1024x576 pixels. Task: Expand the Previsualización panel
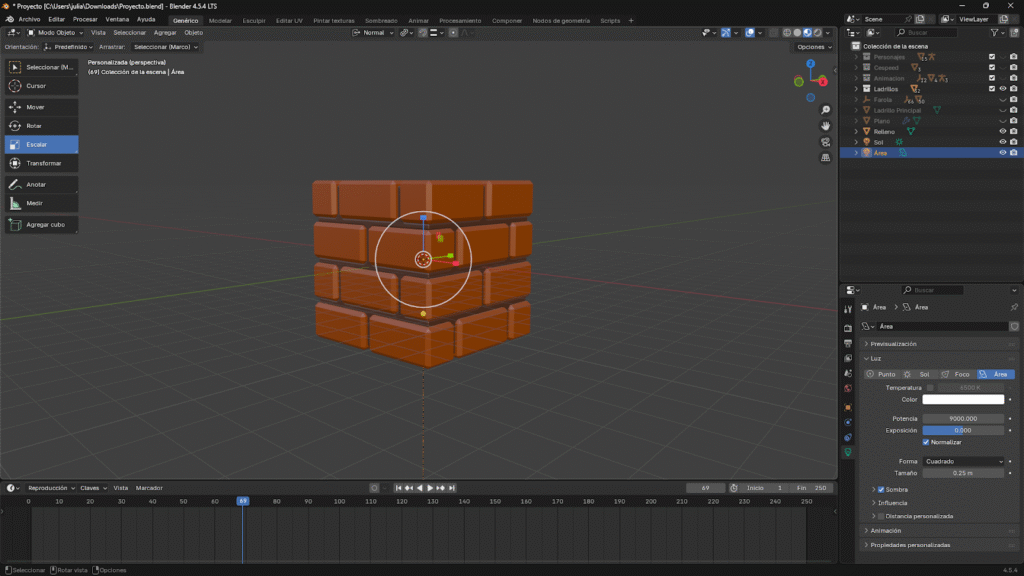(x=893, y=343)
